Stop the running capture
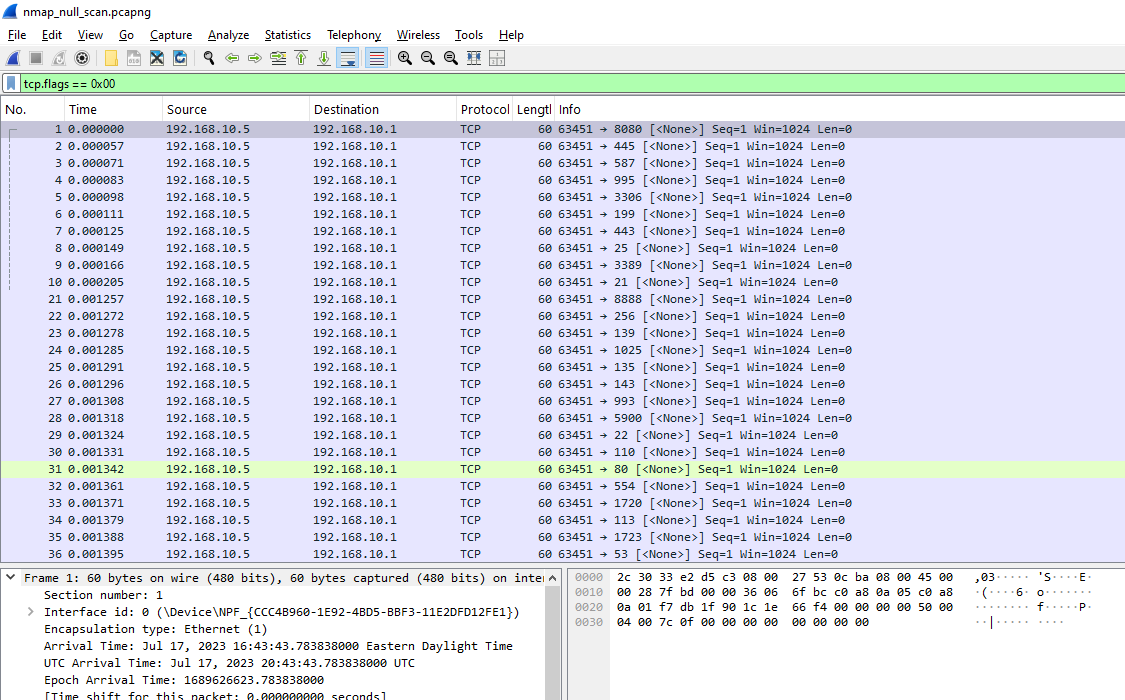 coord(35,57)
